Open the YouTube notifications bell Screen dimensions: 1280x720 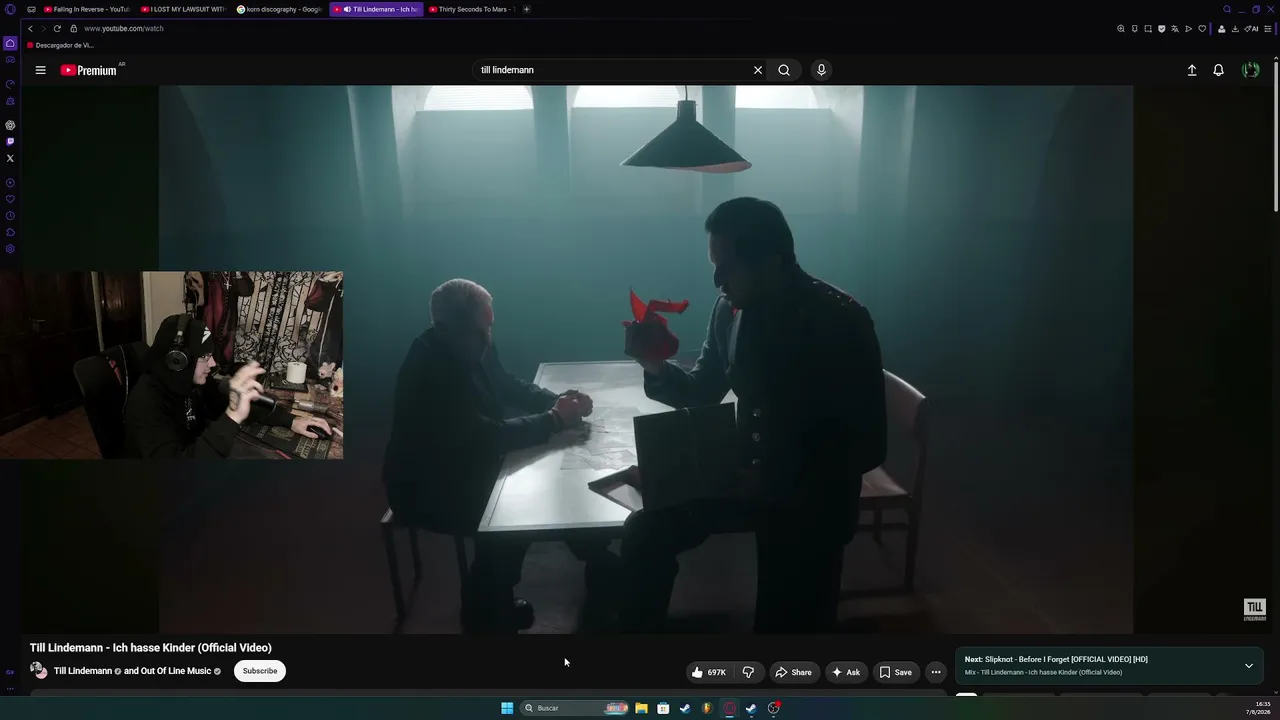tap(1218, 70)
